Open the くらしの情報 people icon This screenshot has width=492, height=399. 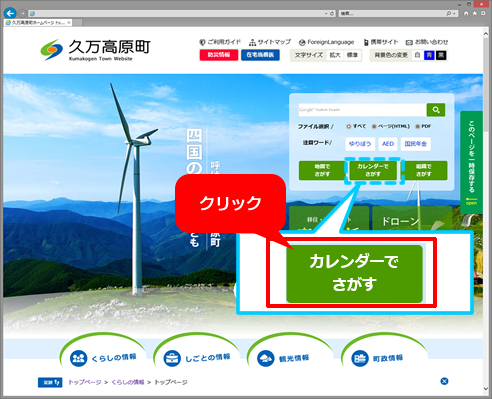(79, 358)
